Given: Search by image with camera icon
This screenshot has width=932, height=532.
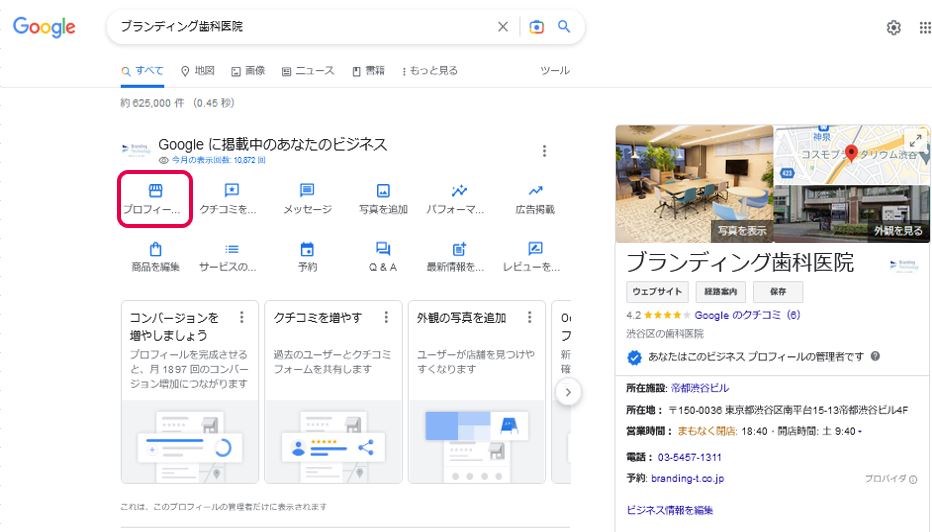Looking at the screenshot, I should coord(536,27).
